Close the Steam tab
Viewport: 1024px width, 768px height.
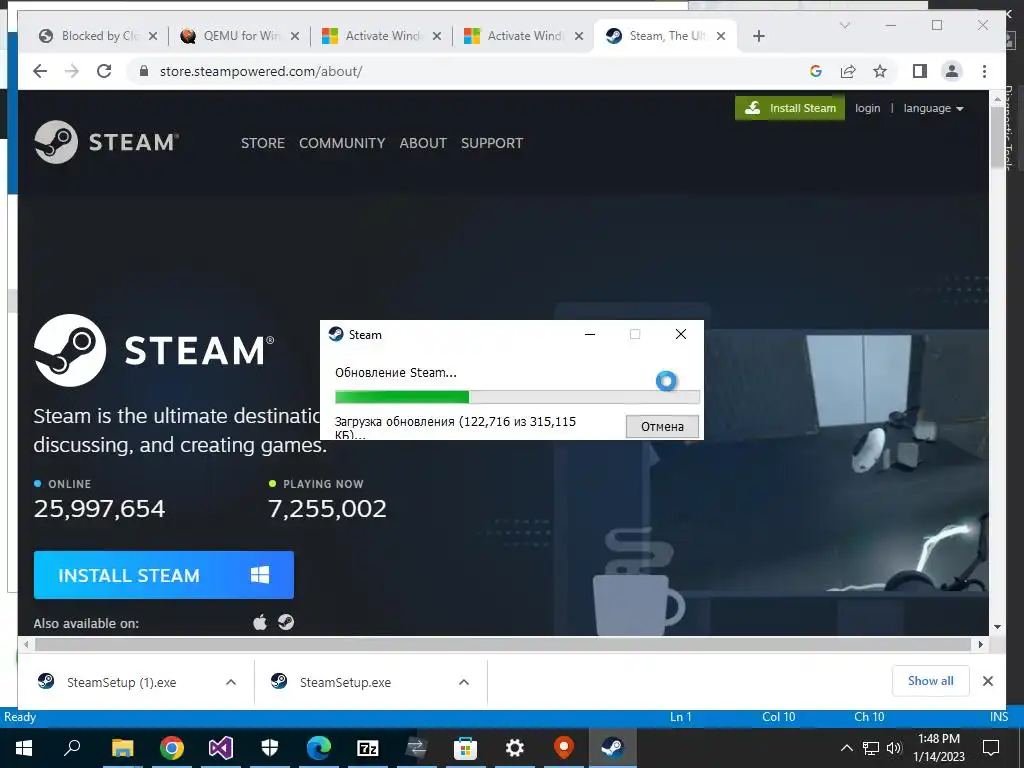pyautogui.click(x=721, y=36)
